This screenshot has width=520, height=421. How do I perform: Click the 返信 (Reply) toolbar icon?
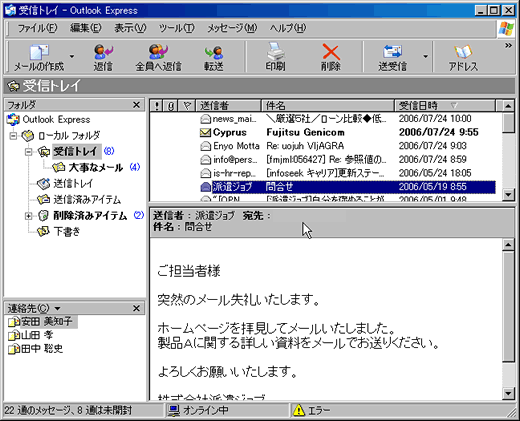click(x=103, y=57)
